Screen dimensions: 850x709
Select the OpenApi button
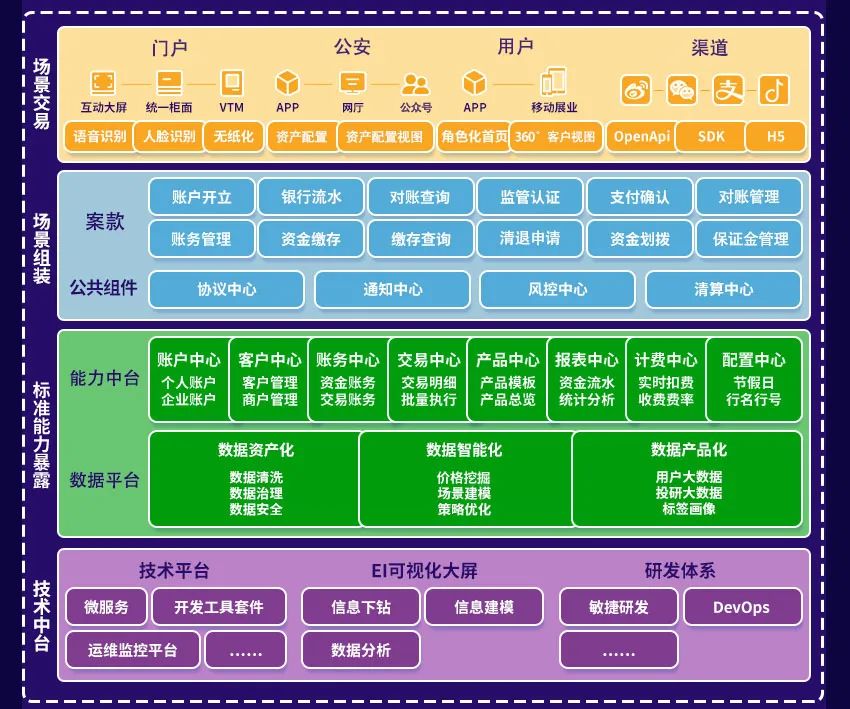pyautogui.click(x=641, y=137)
